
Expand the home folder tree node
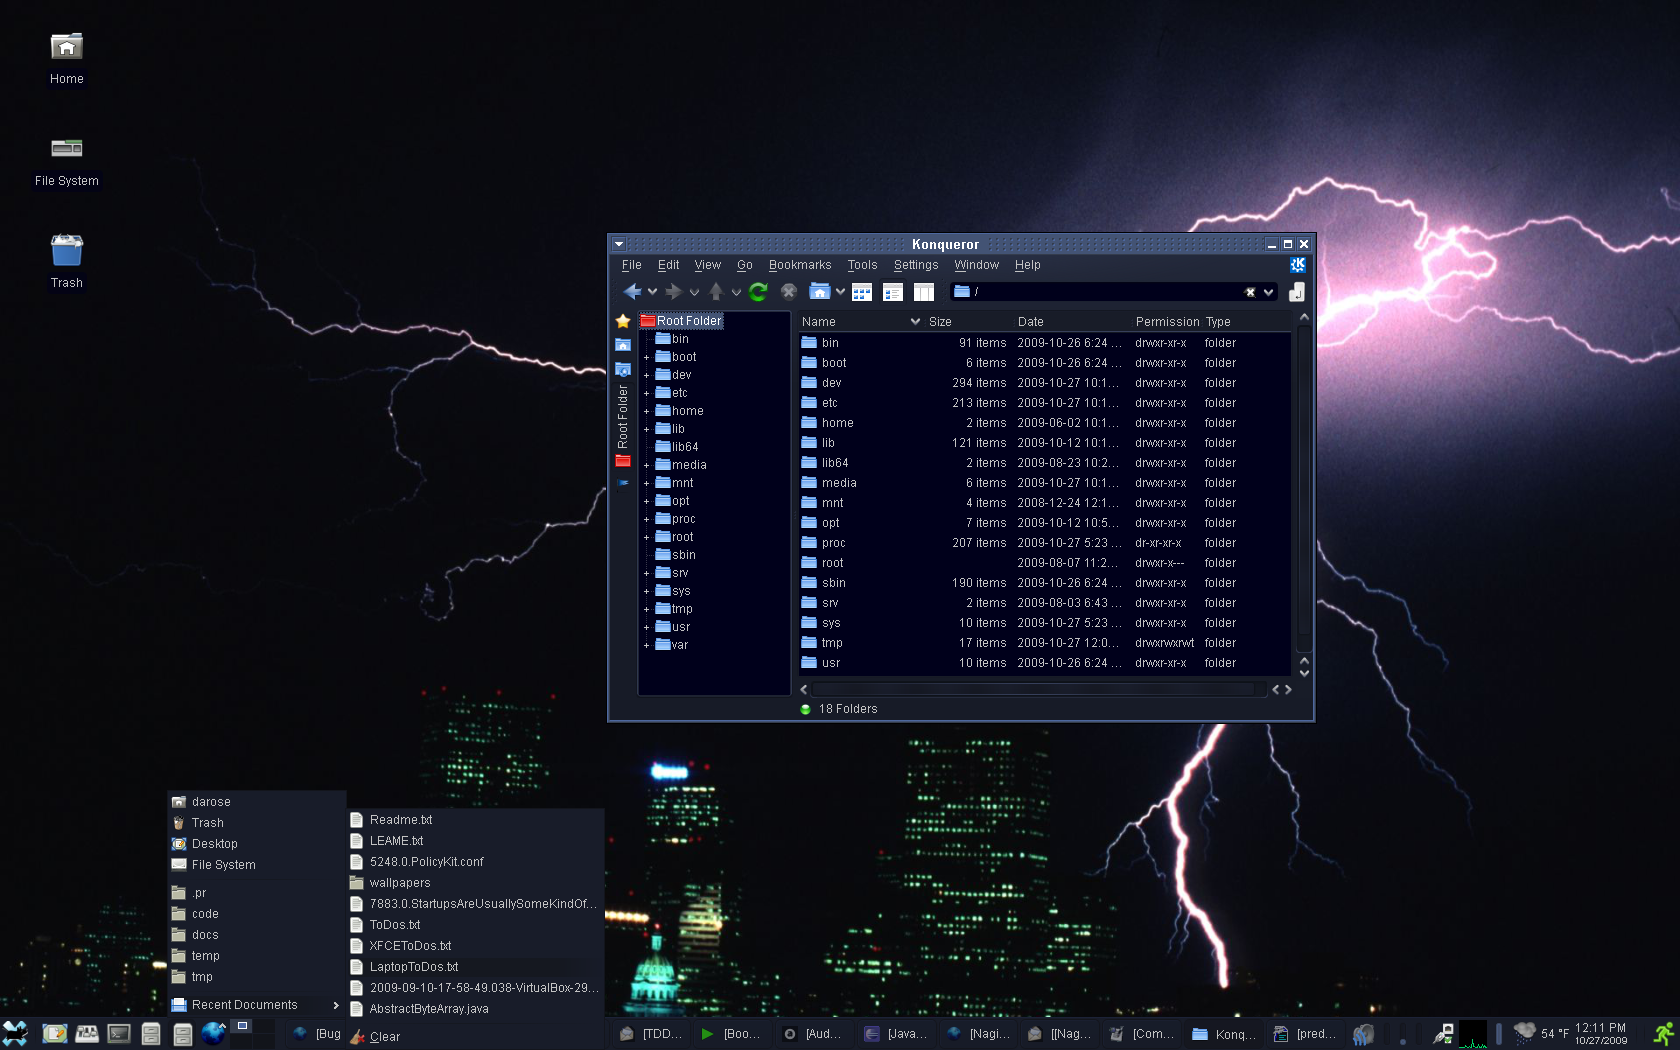647,411
